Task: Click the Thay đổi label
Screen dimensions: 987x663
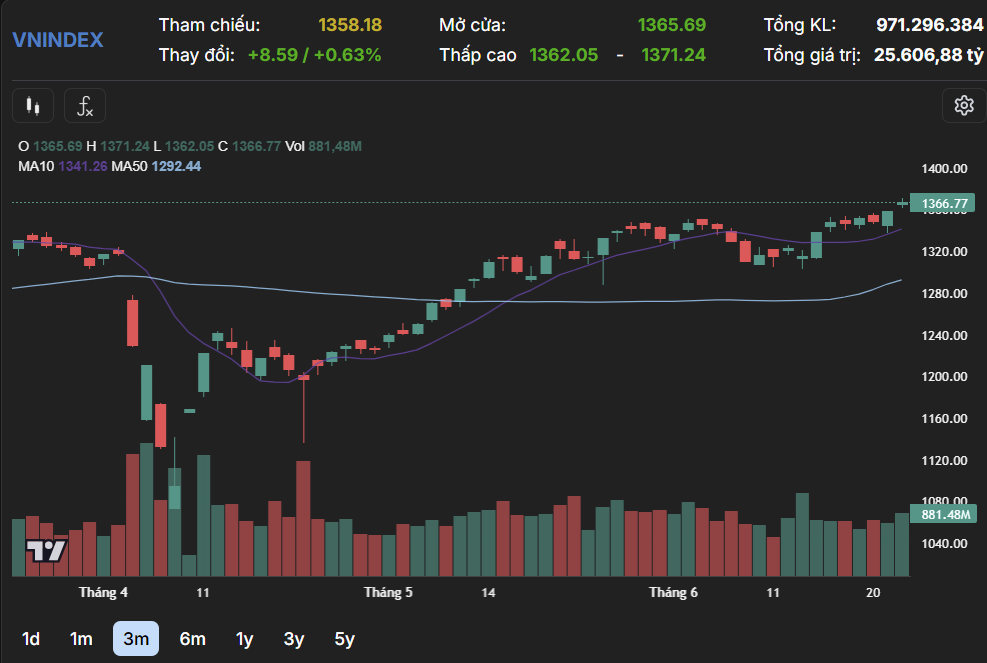Action: pyautogui.click(x=197, y=55)
